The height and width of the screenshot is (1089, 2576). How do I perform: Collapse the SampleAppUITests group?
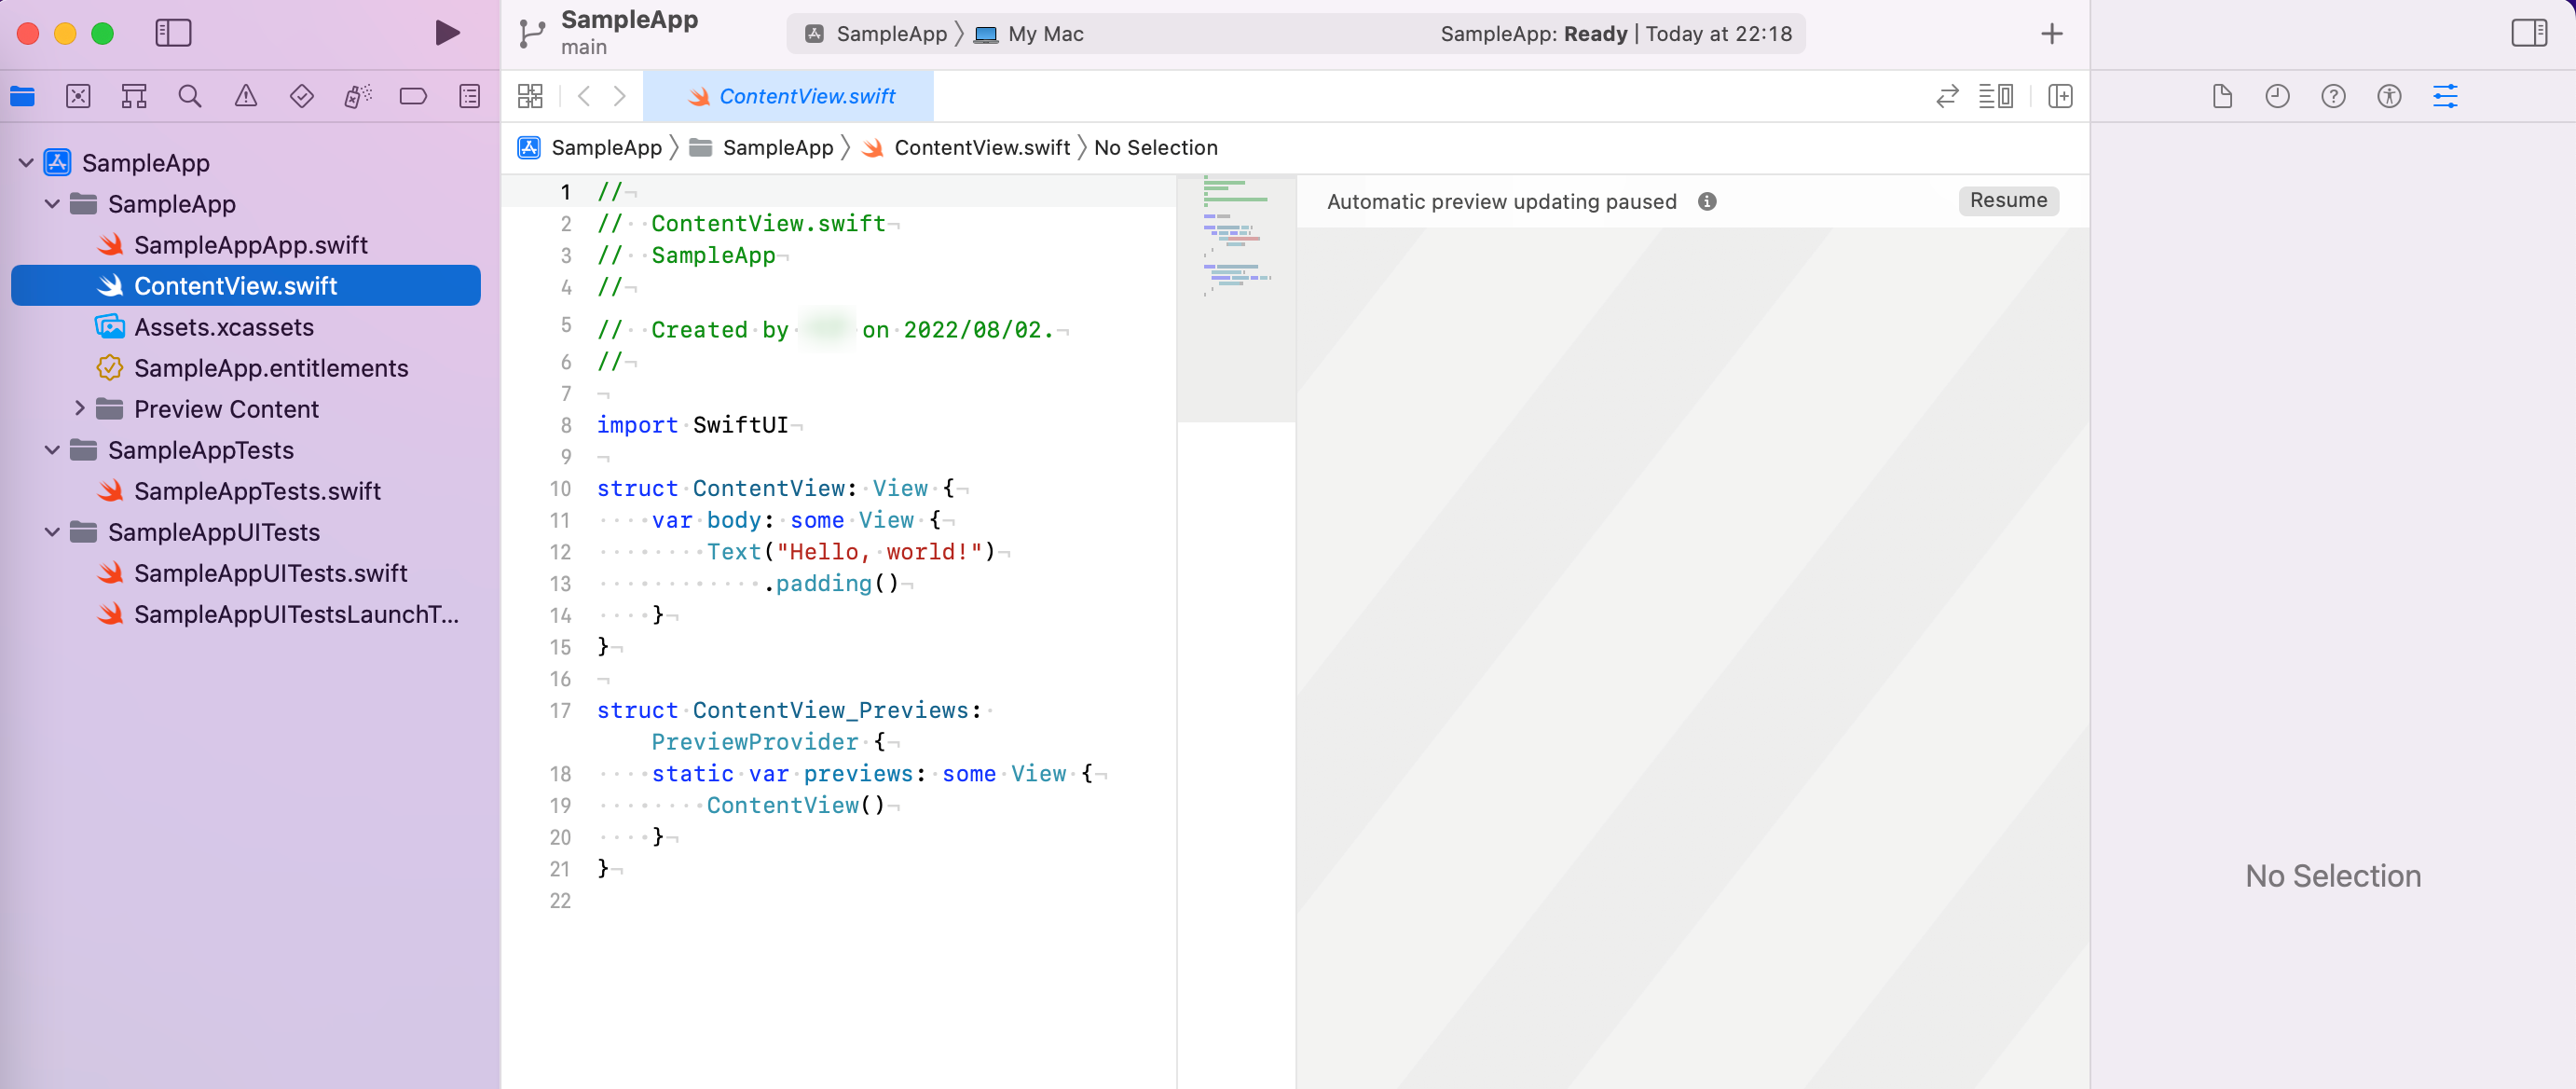[52, 531]
